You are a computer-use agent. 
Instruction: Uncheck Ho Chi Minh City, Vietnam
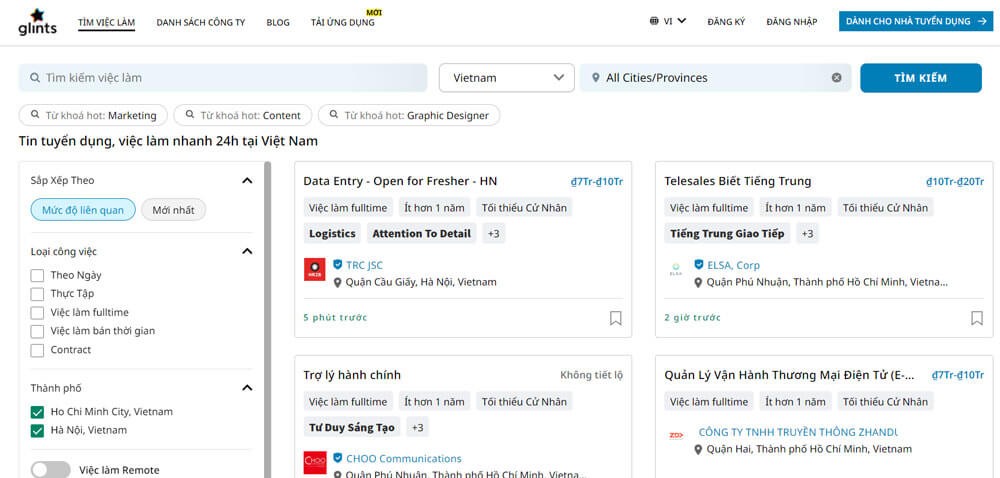point(38,412)
